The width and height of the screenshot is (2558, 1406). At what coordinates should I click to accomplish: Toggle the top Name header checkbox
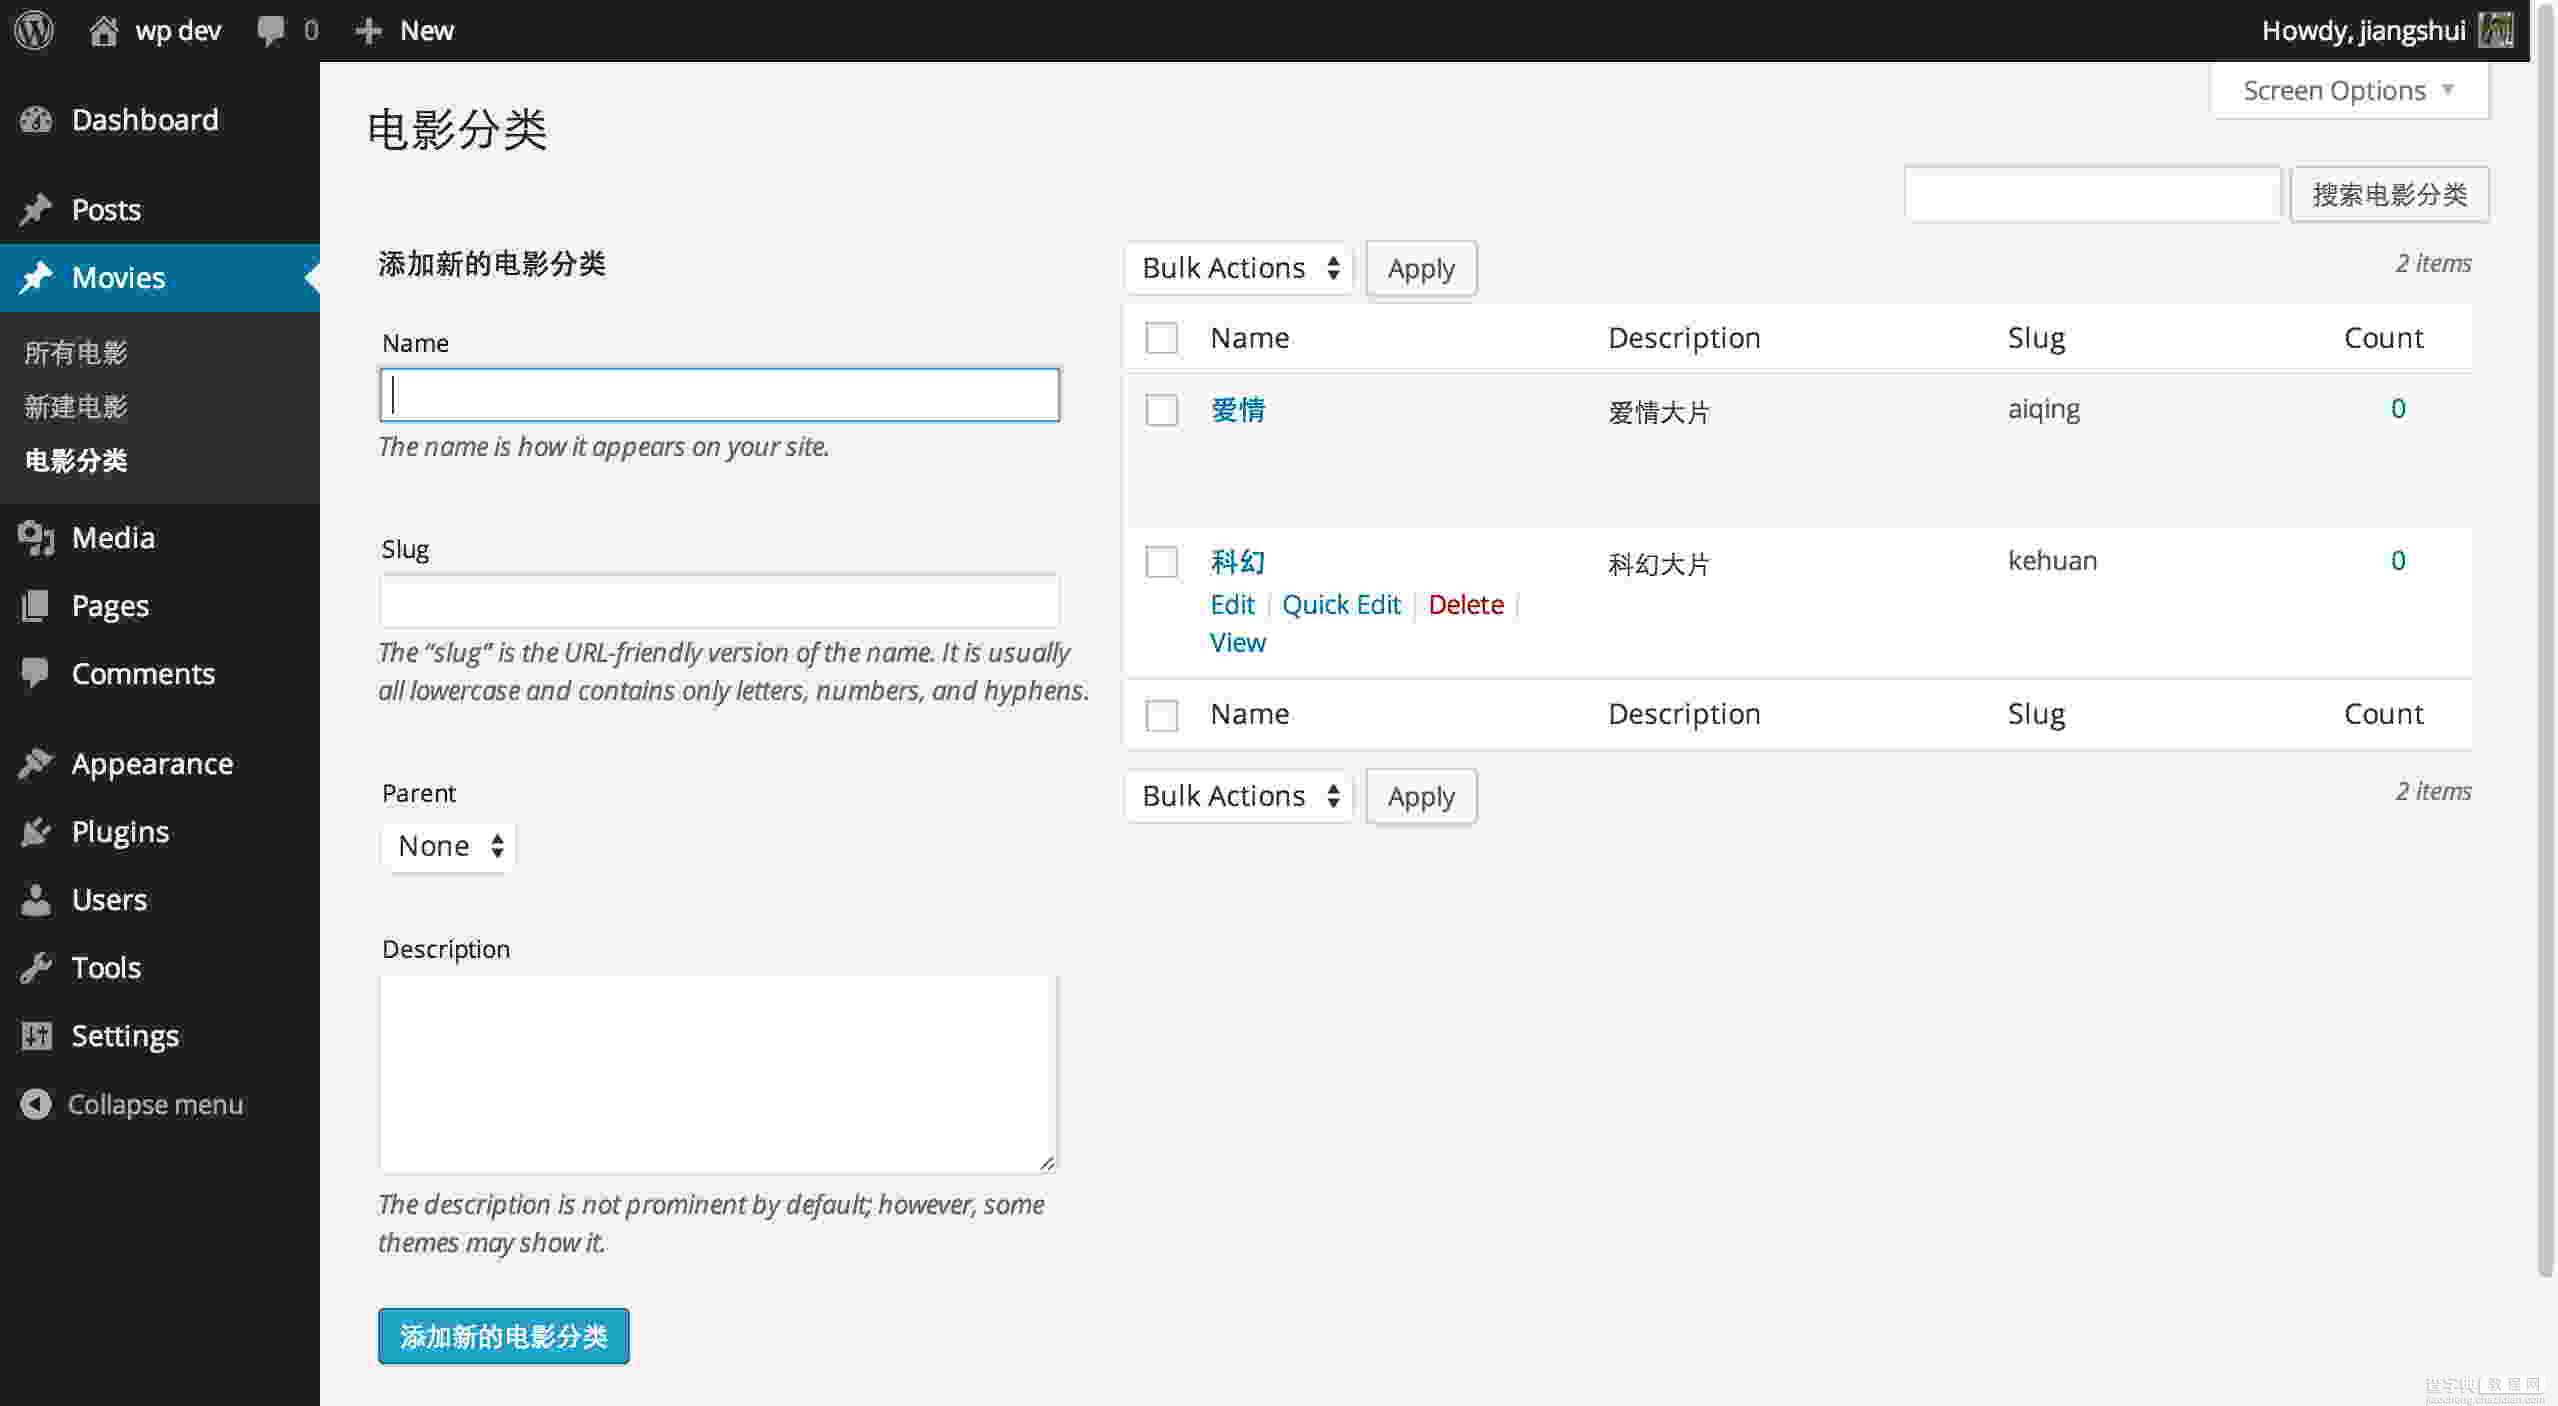tap(1160, 338)
